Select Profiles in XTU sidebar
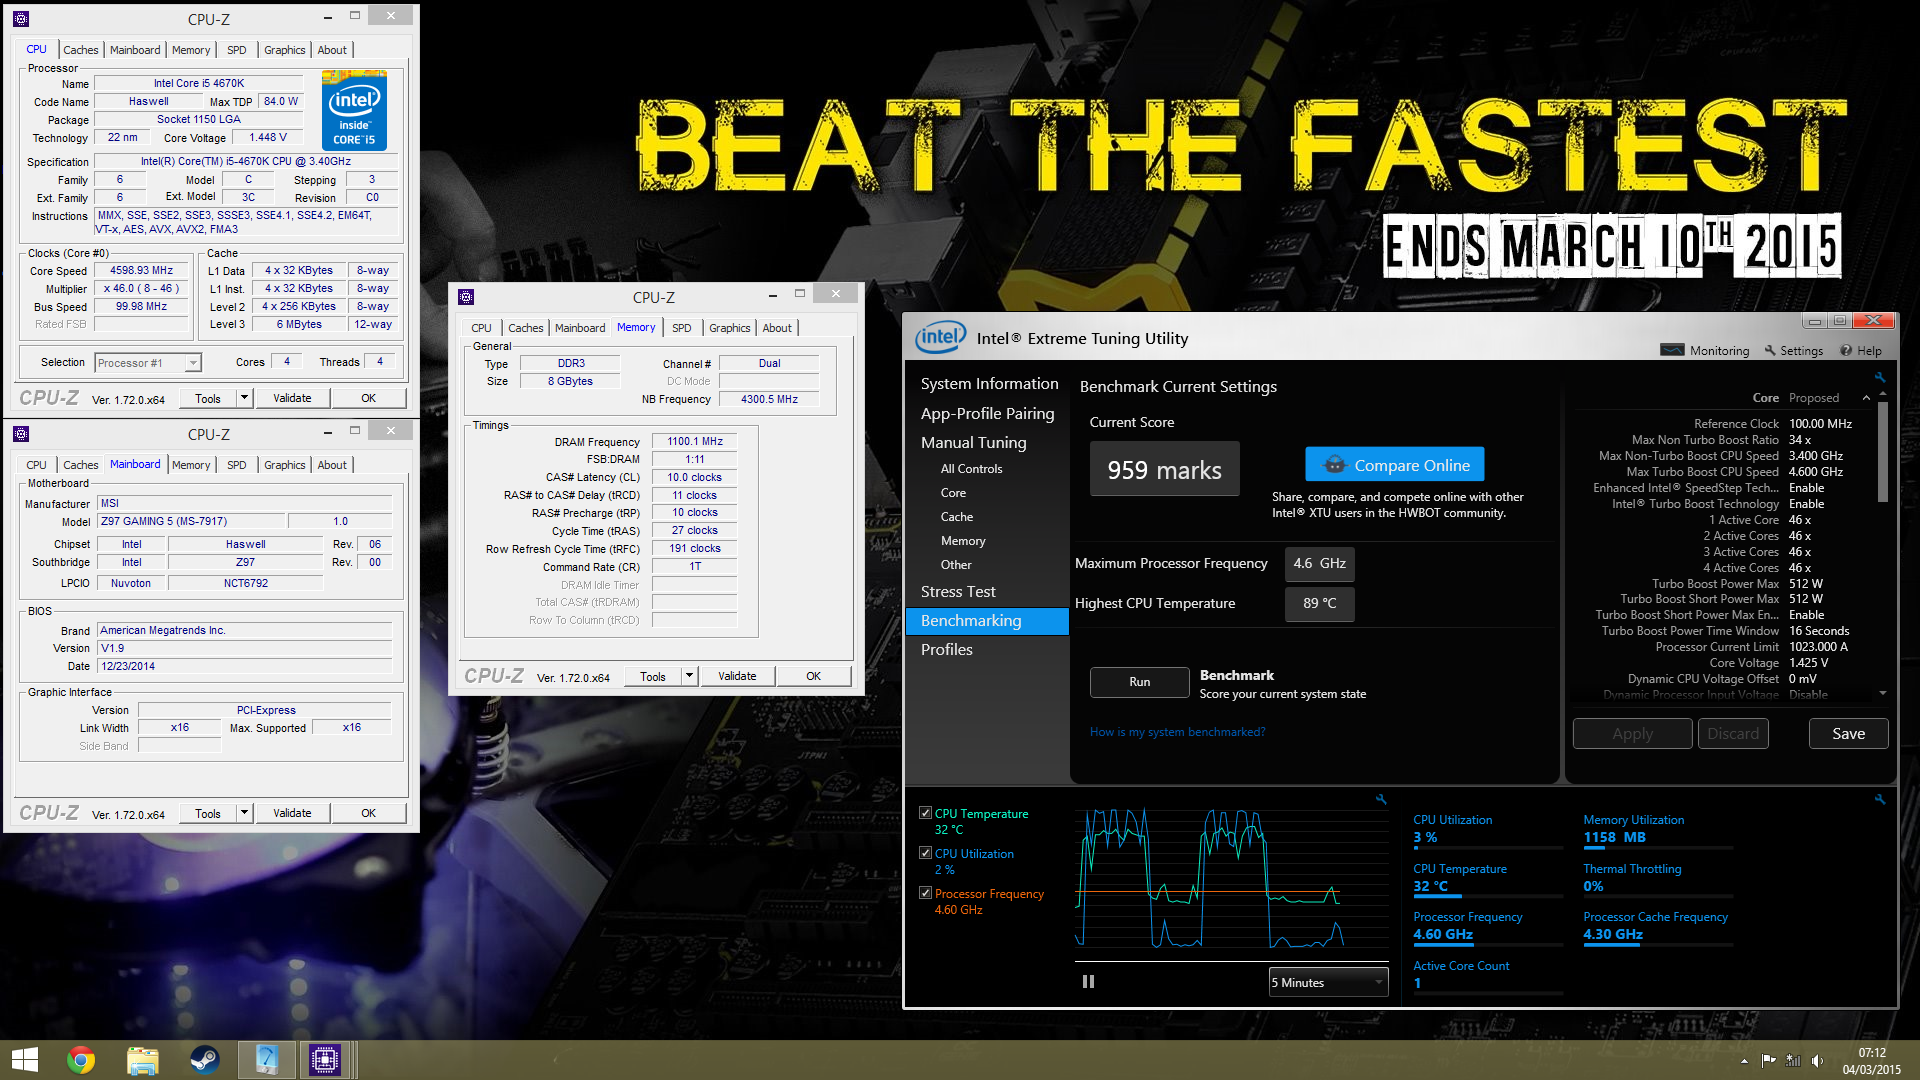Viewport: 1920px width, 1080px height. [947, 650]
